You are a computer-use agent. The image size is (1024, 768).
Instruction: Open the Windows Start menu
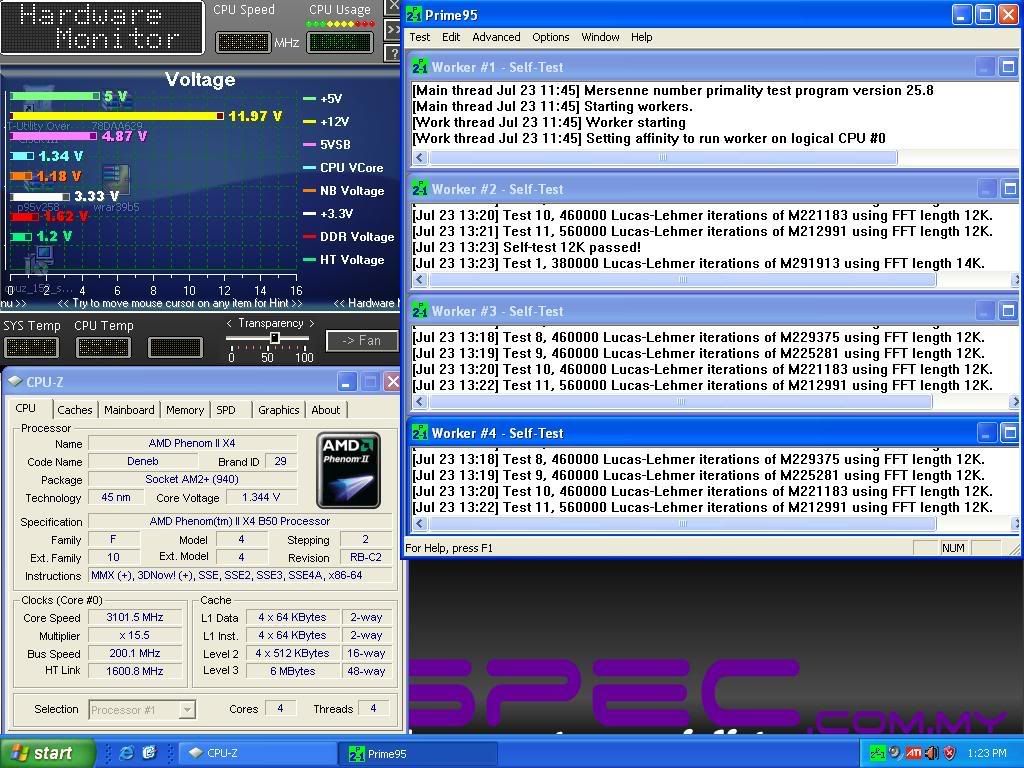46,753
